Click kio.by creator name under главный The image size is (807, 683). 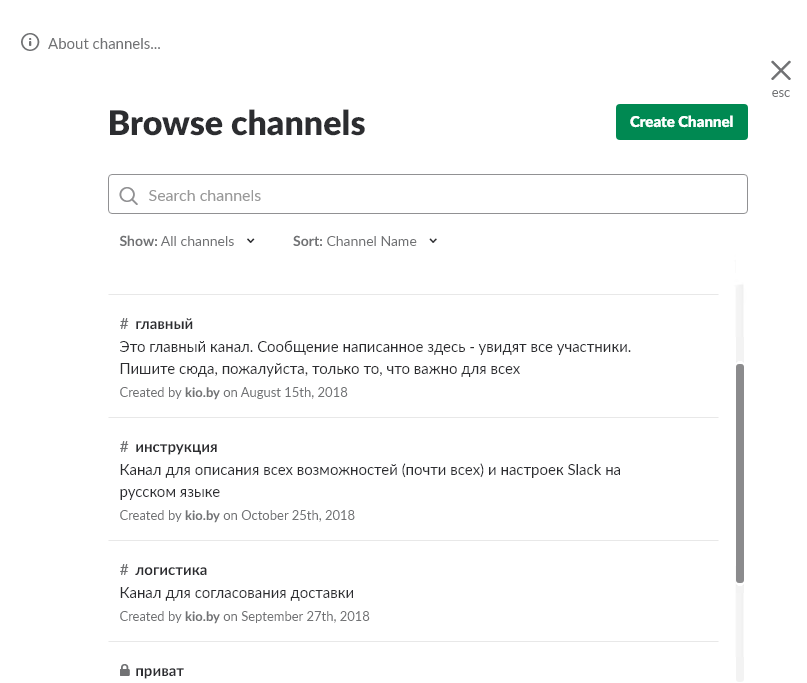[202, 393]
